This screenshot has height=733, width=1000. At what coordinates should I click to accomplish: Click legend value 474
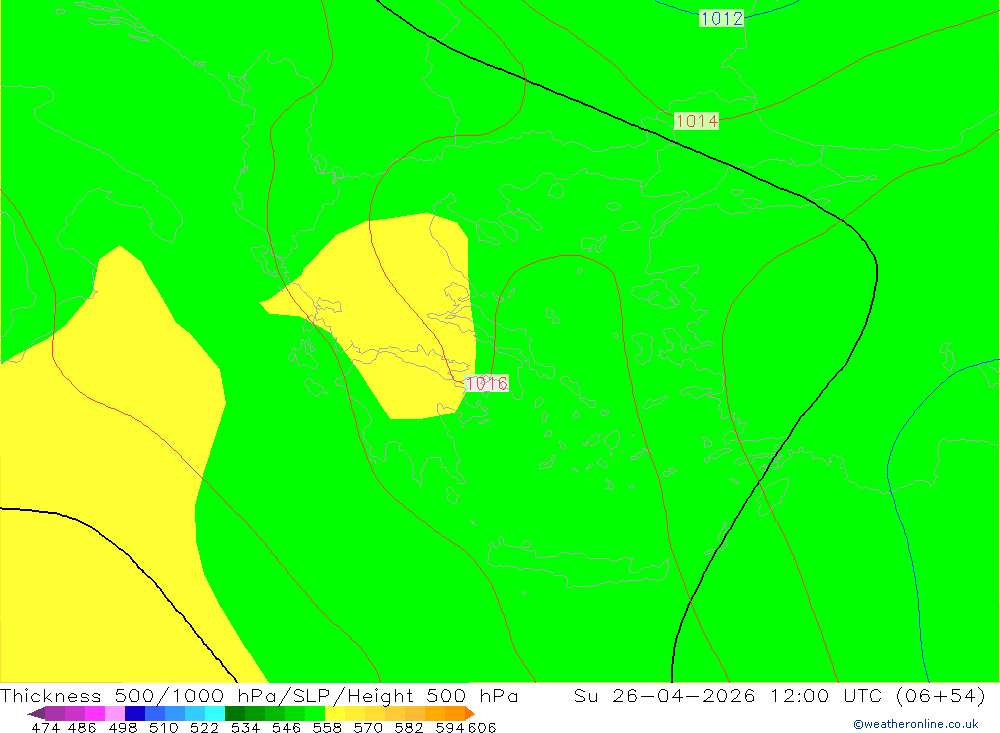pyautogui.click(x=45, y=727)
